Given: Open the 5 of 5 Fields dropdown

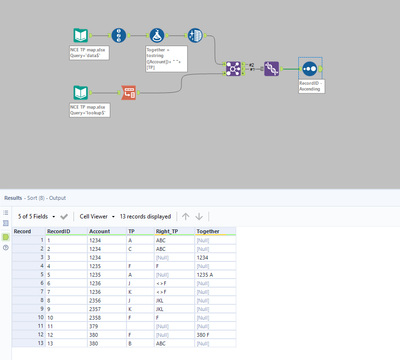Looking at the screenshot, I should click(x=36, y=217).
